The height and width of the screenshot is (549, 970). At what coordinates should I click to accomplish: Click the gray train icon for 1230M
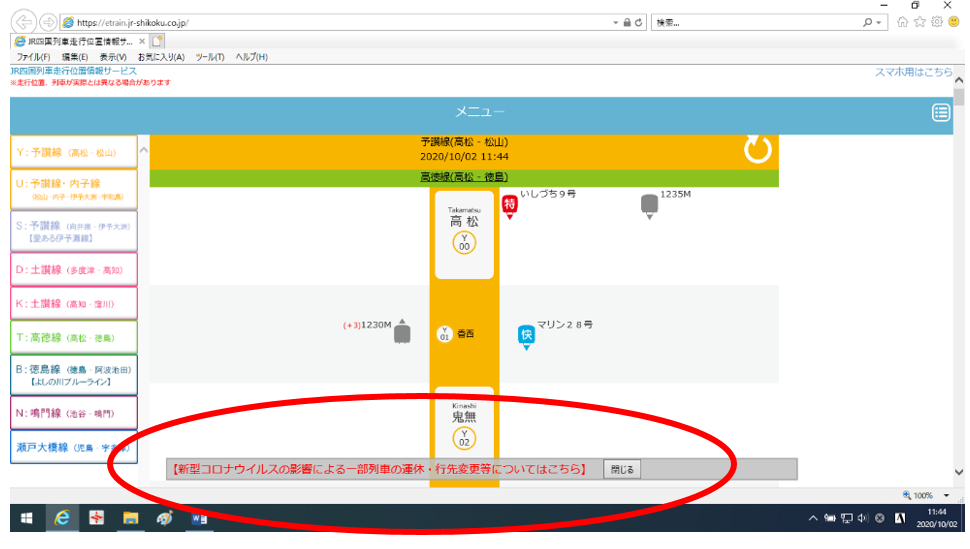[402, 332]
